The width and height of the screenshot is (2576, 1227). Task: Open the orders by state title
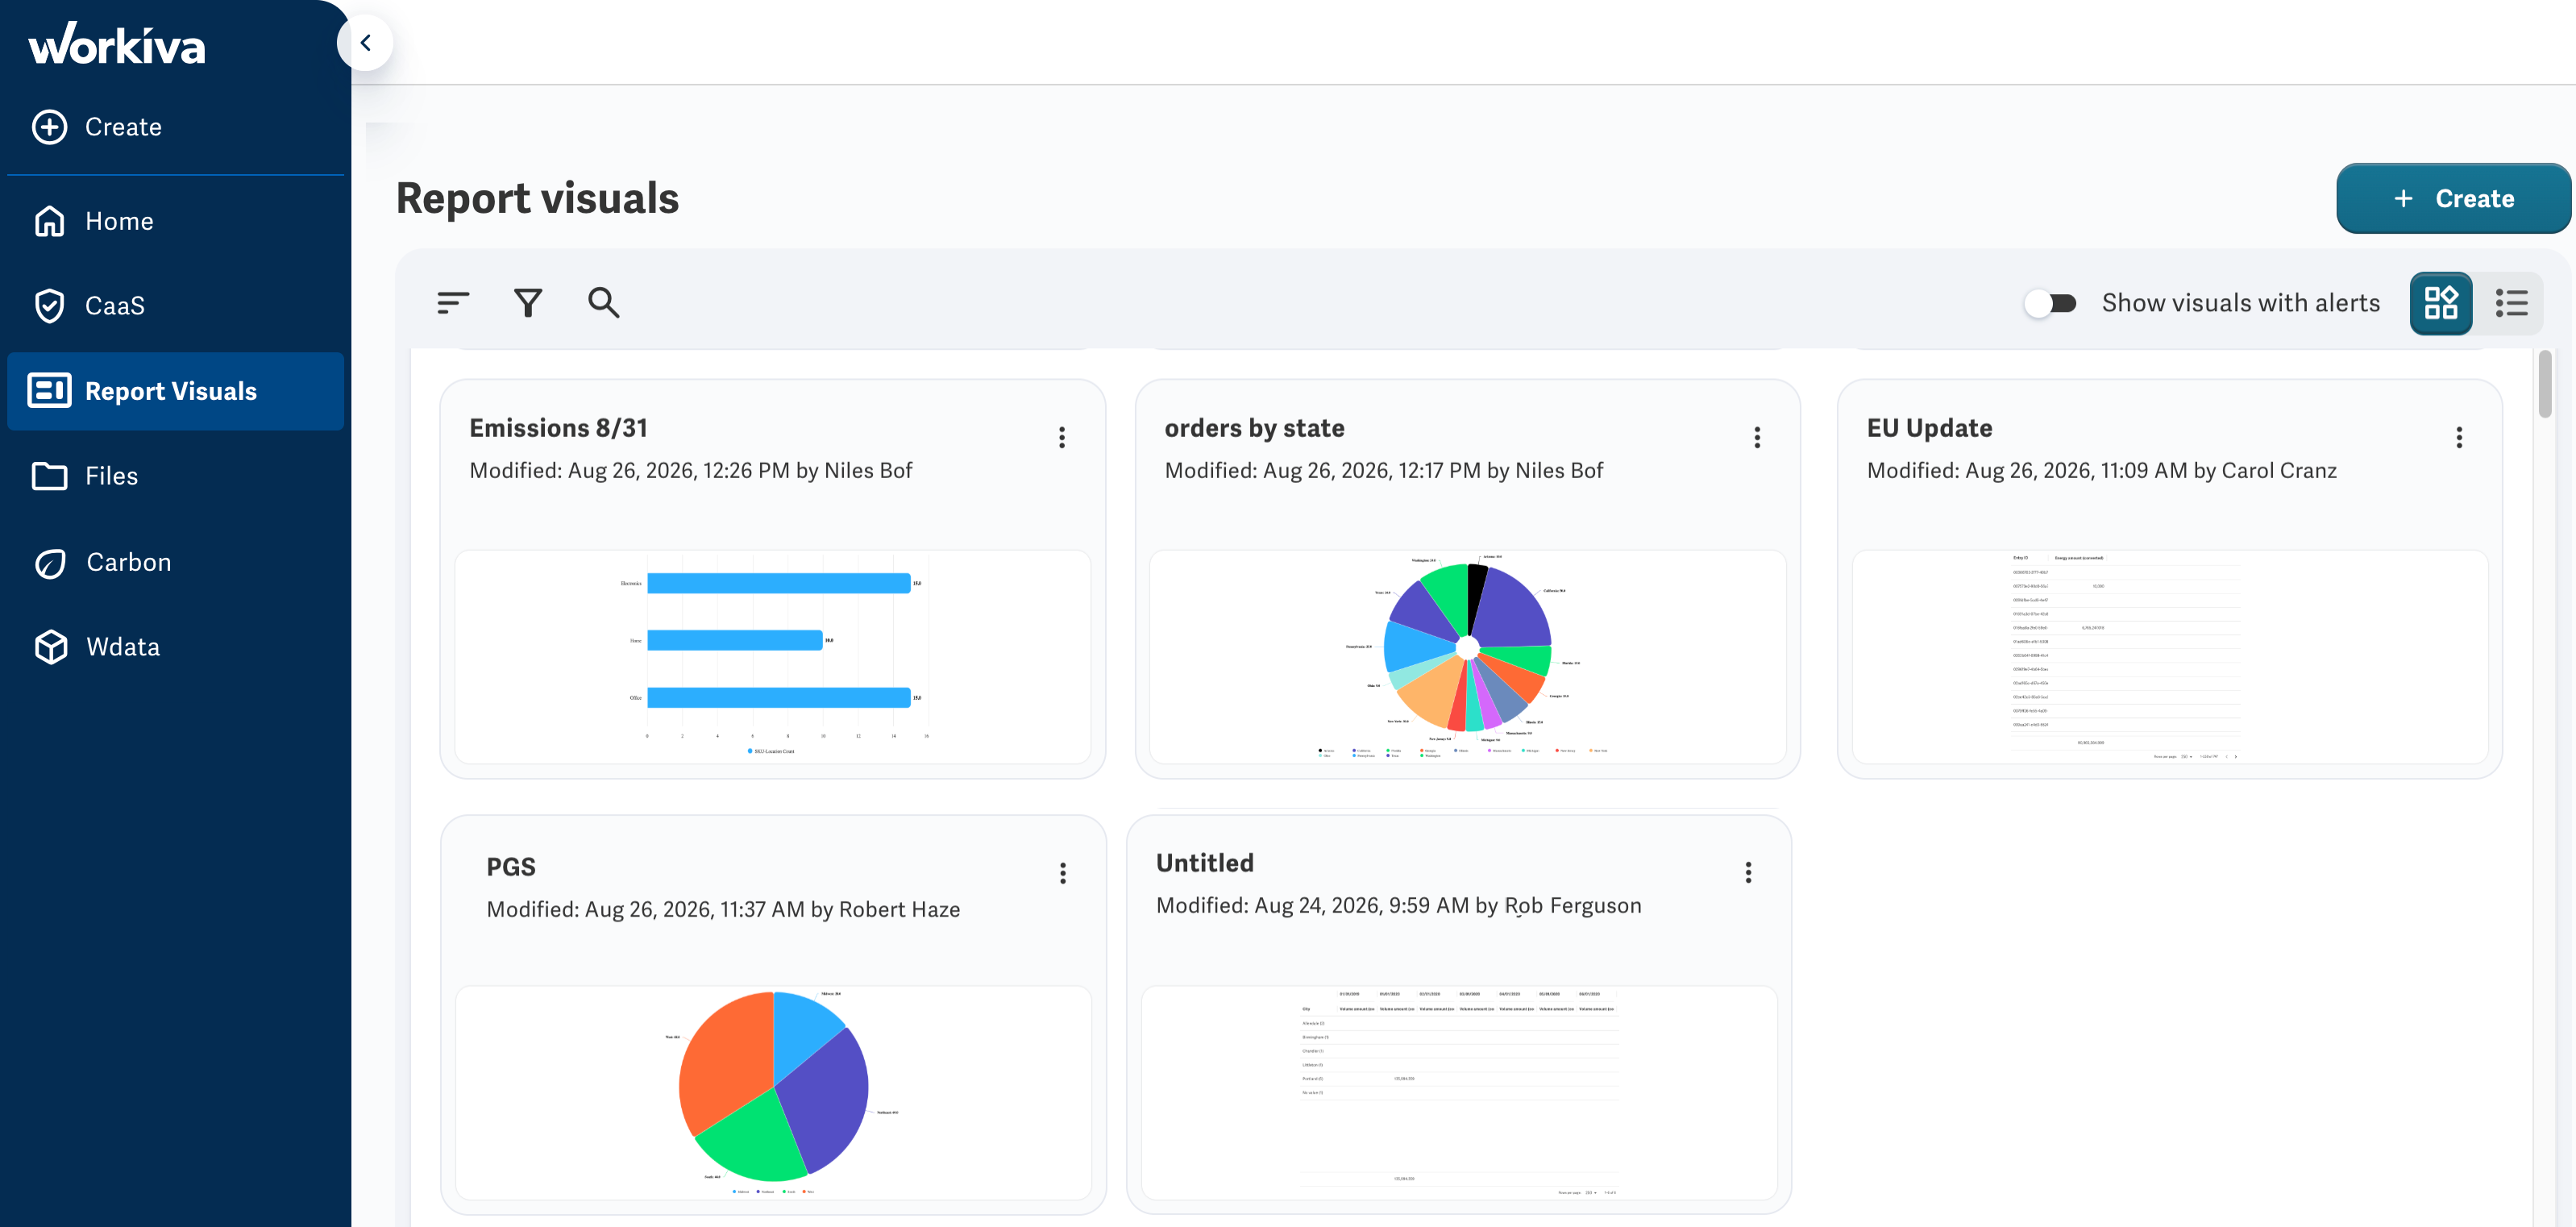coord(1254,428)
